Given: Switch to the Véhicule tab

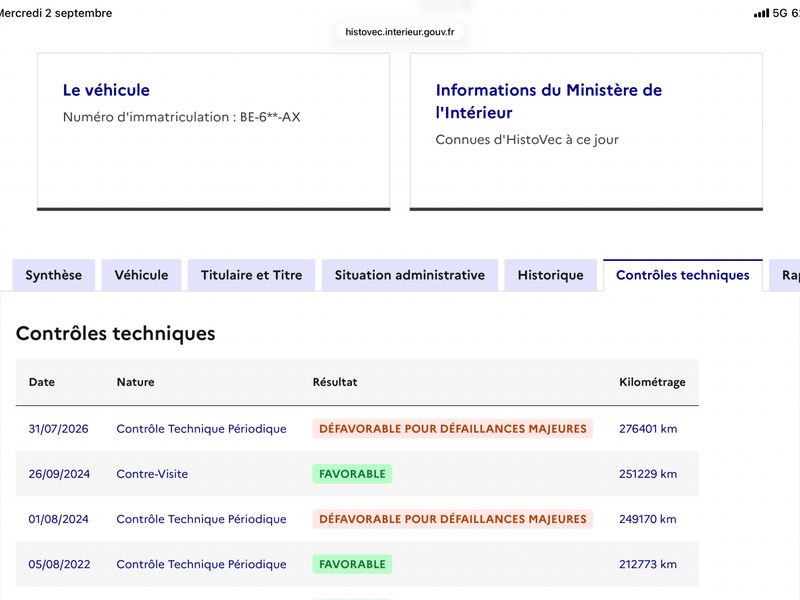Looking at the screenshot, I should (x=141, y=275).
